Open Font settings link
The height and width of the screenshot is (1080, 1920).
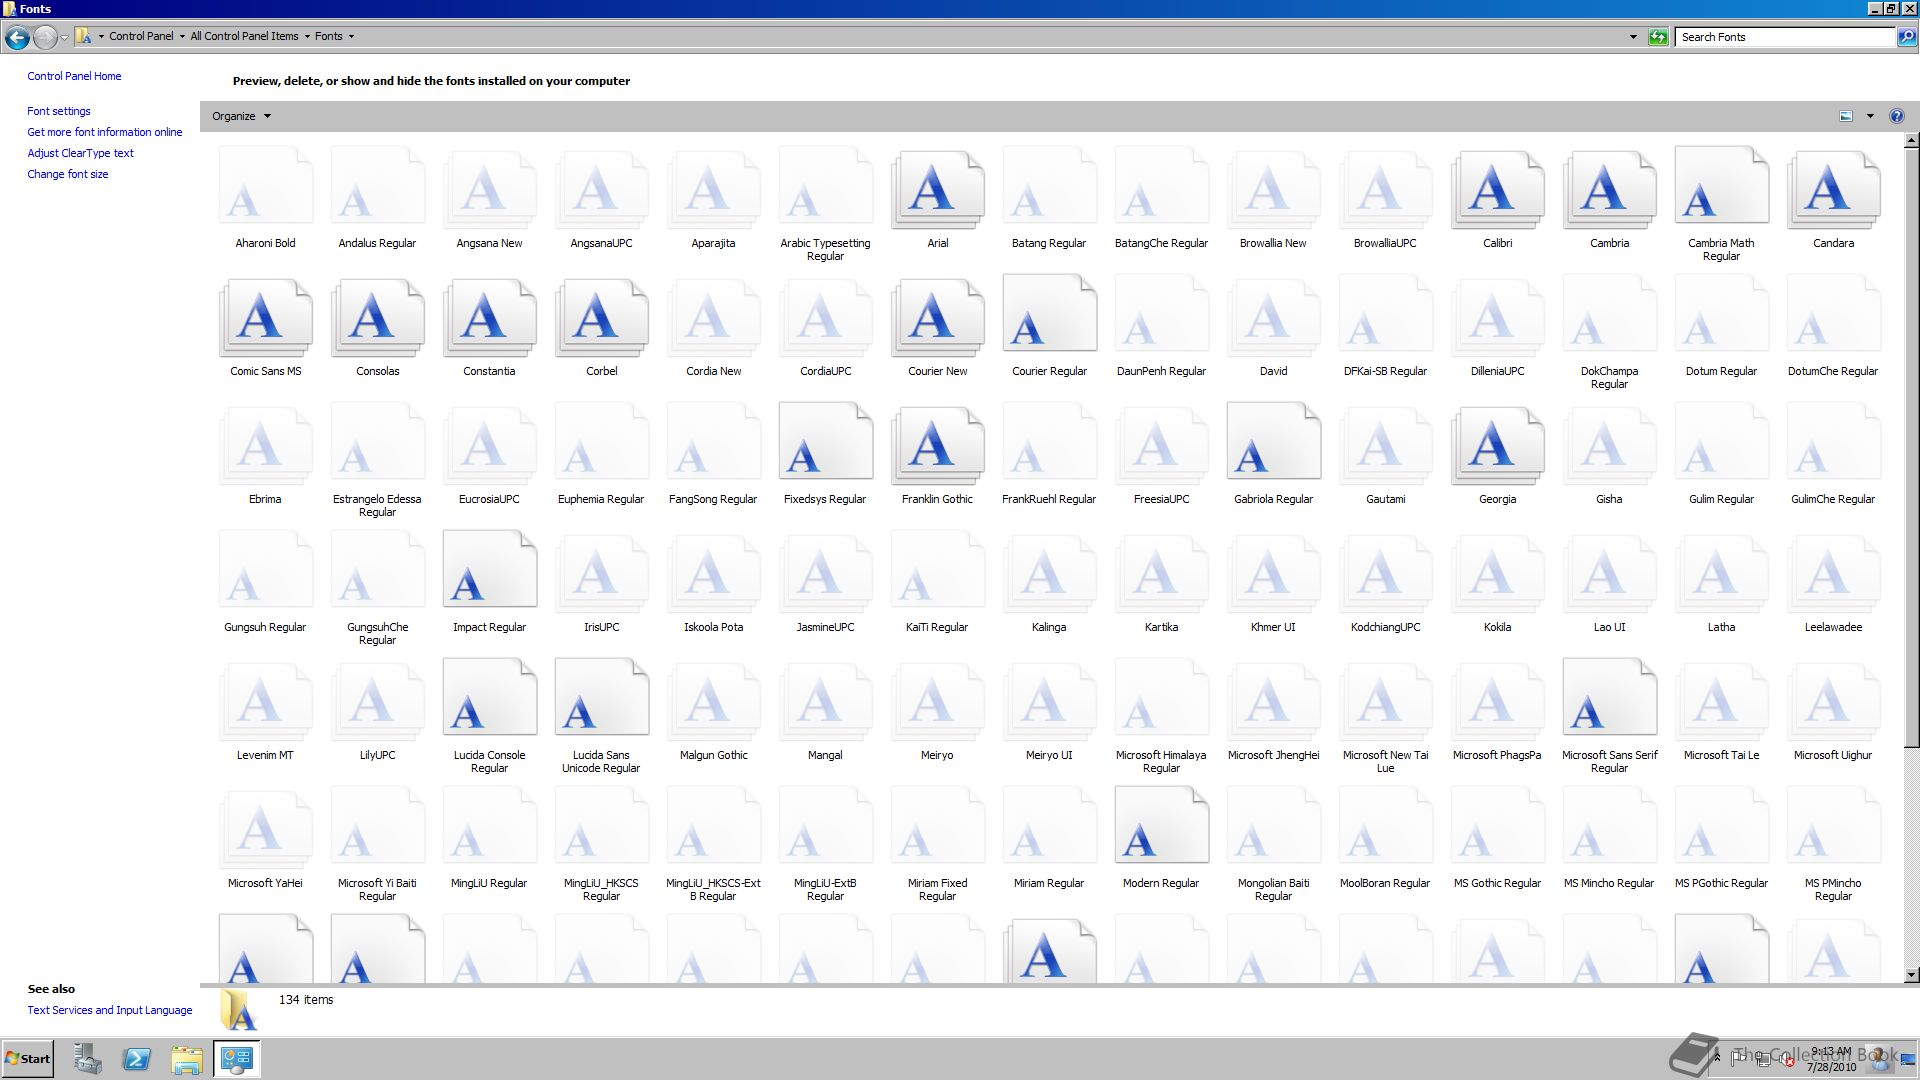[59, 111]
